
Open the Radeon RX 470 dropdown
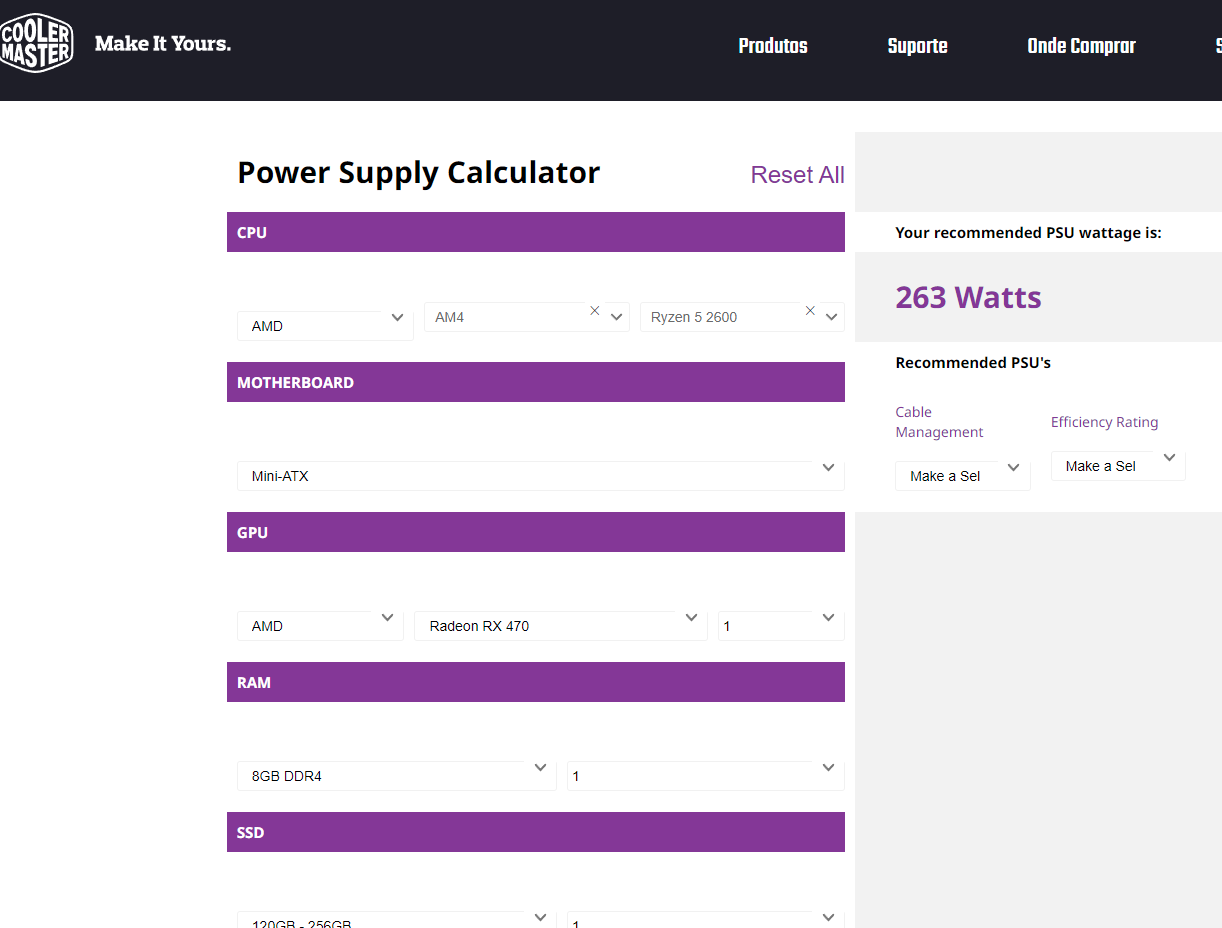(x=561, y=626)
